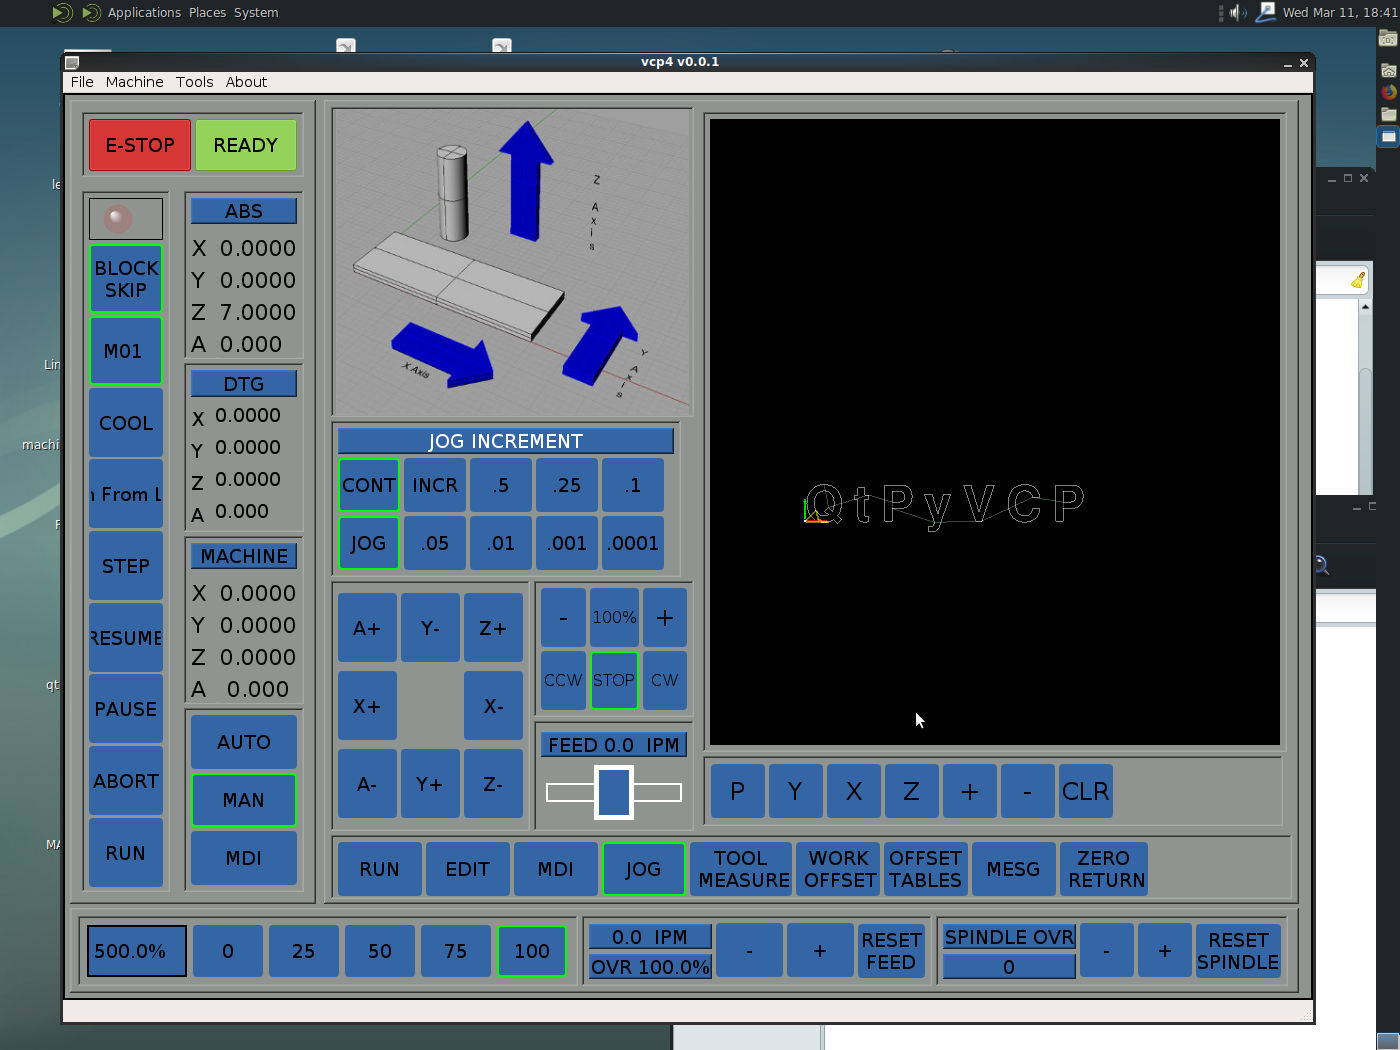Image resolution: width=1400 pixels, height=1050 pixels.
Task: Open the TOOL MEASURE tab
Action: click(x=741, y=869)
